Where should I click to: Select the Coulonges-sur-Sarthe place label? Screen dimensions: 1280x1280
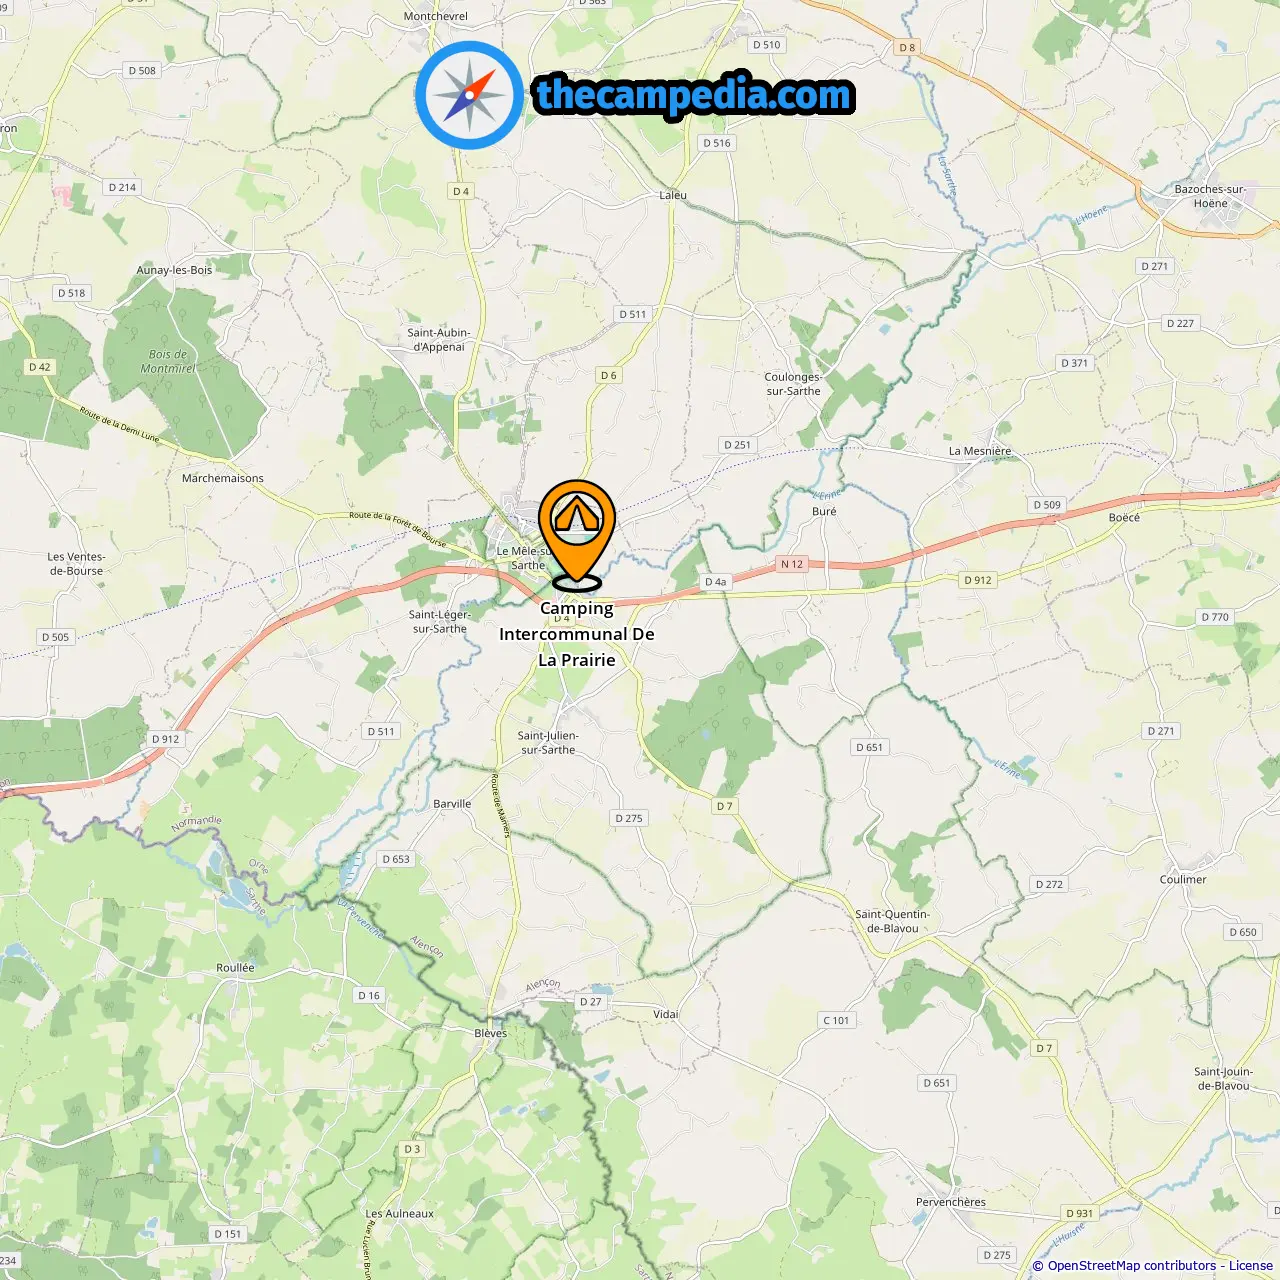click(x=793, y=384)
